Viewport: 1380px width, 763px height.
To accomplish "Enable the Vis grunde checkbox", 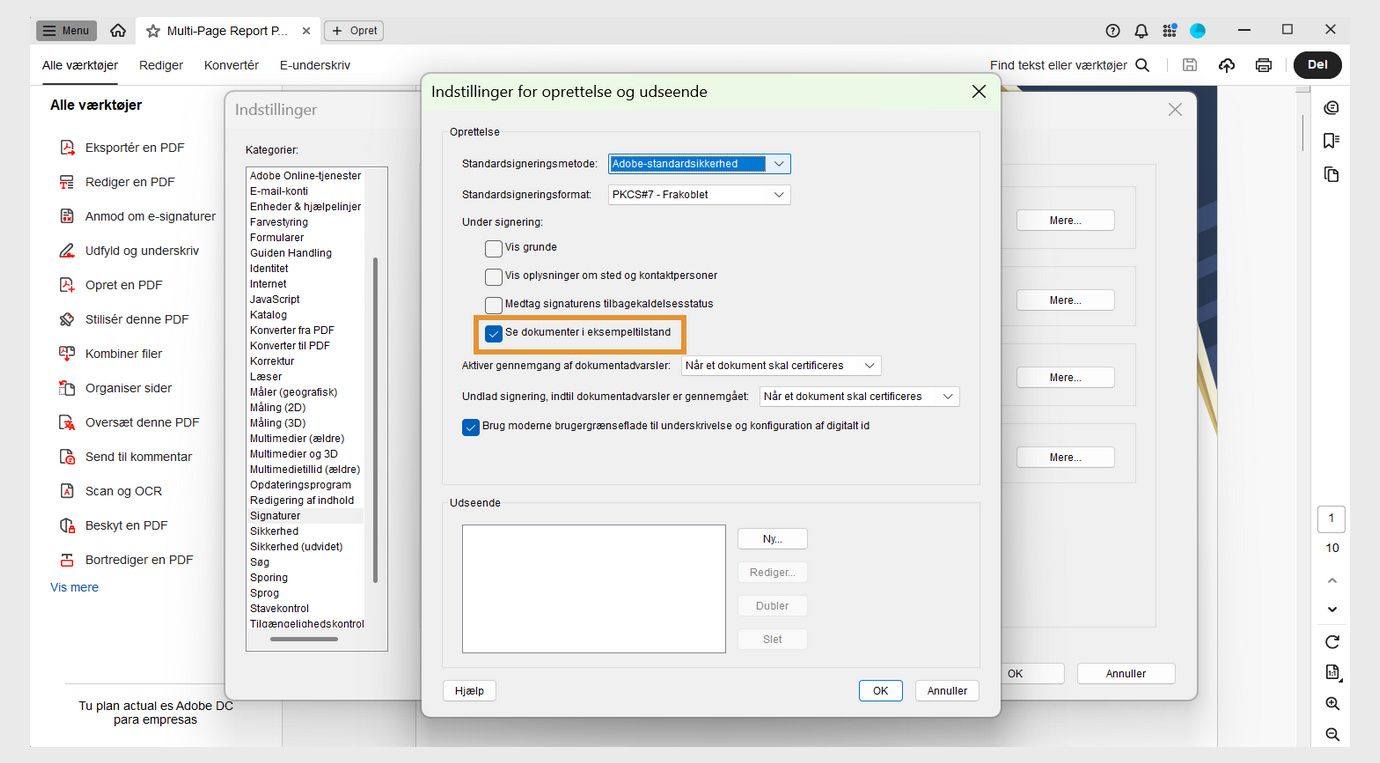I will click(494, 248).
